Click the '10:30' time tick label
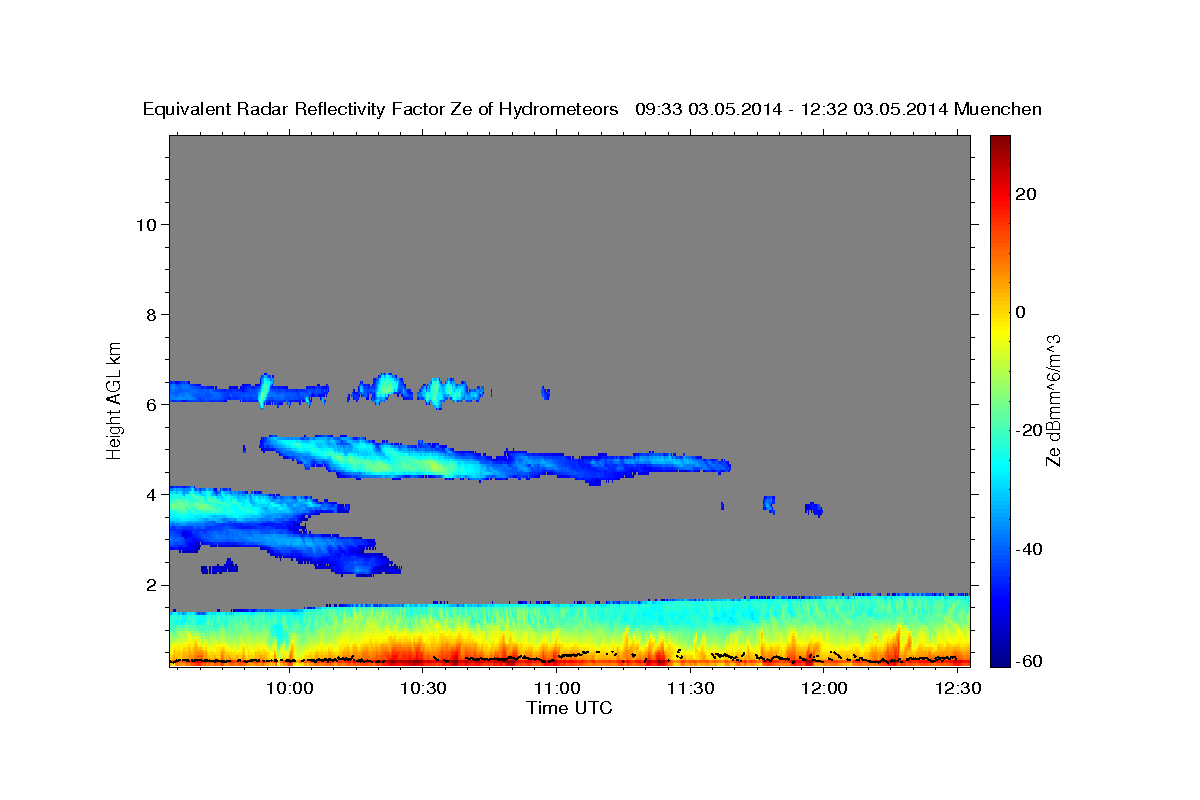 424,689
